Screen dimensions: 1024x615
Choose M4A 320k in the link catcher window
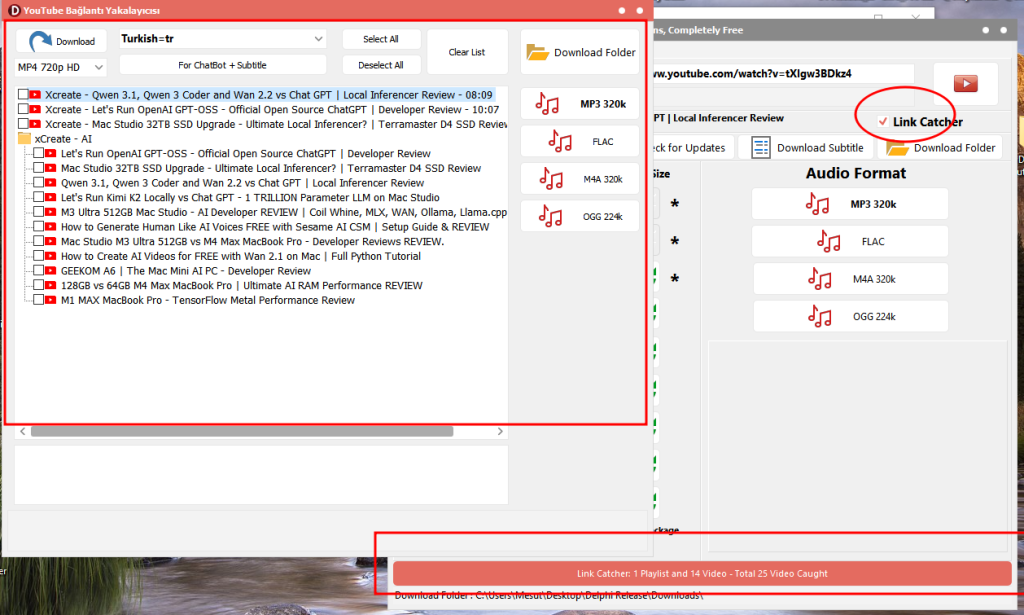click(x=580, y=179)
